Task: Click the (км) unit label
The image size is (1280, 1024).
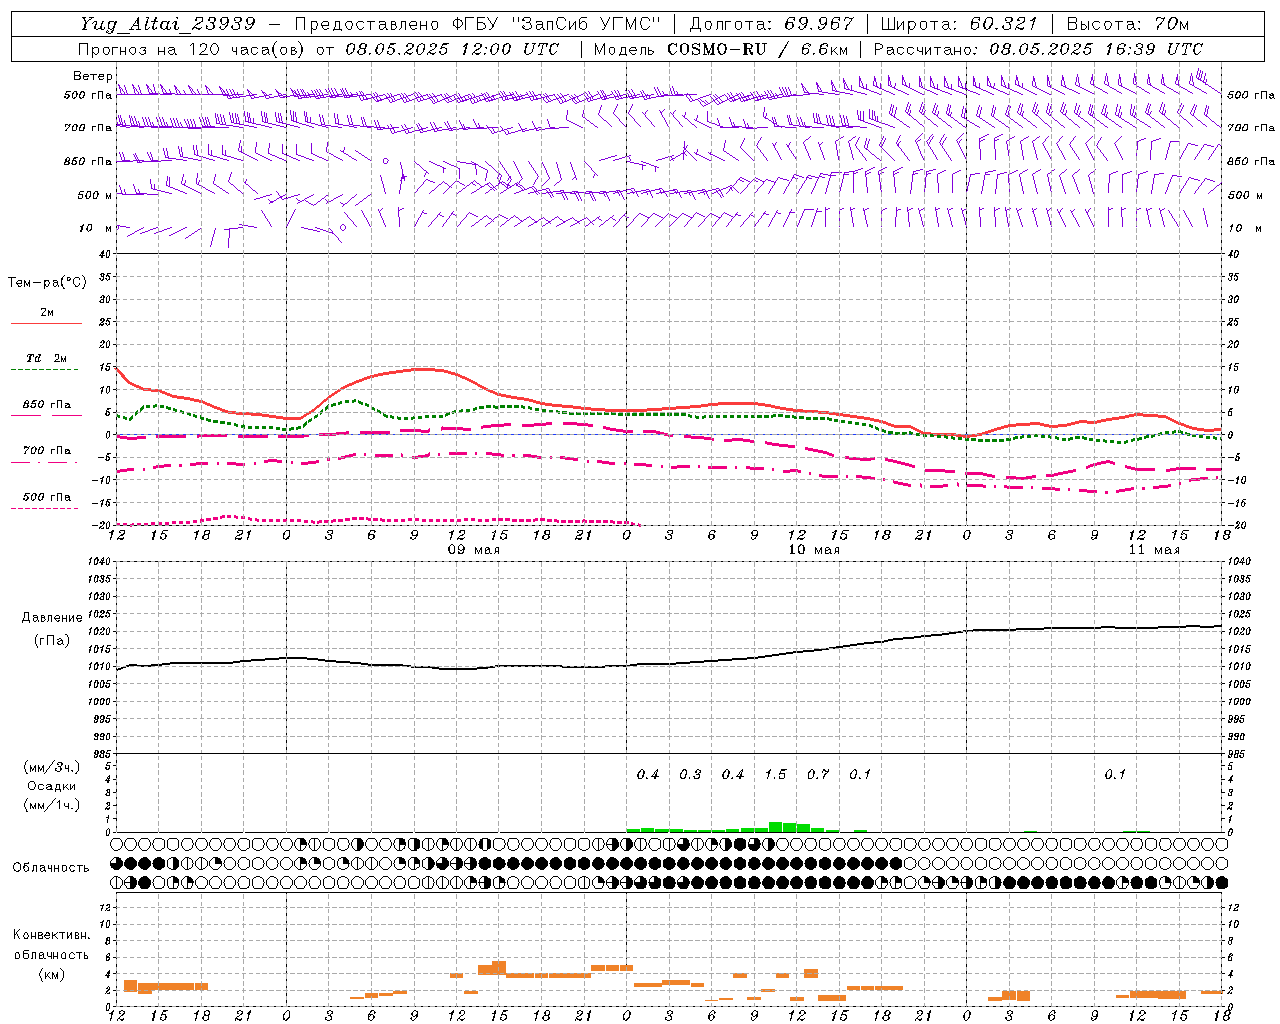Action: pos(52,974)
